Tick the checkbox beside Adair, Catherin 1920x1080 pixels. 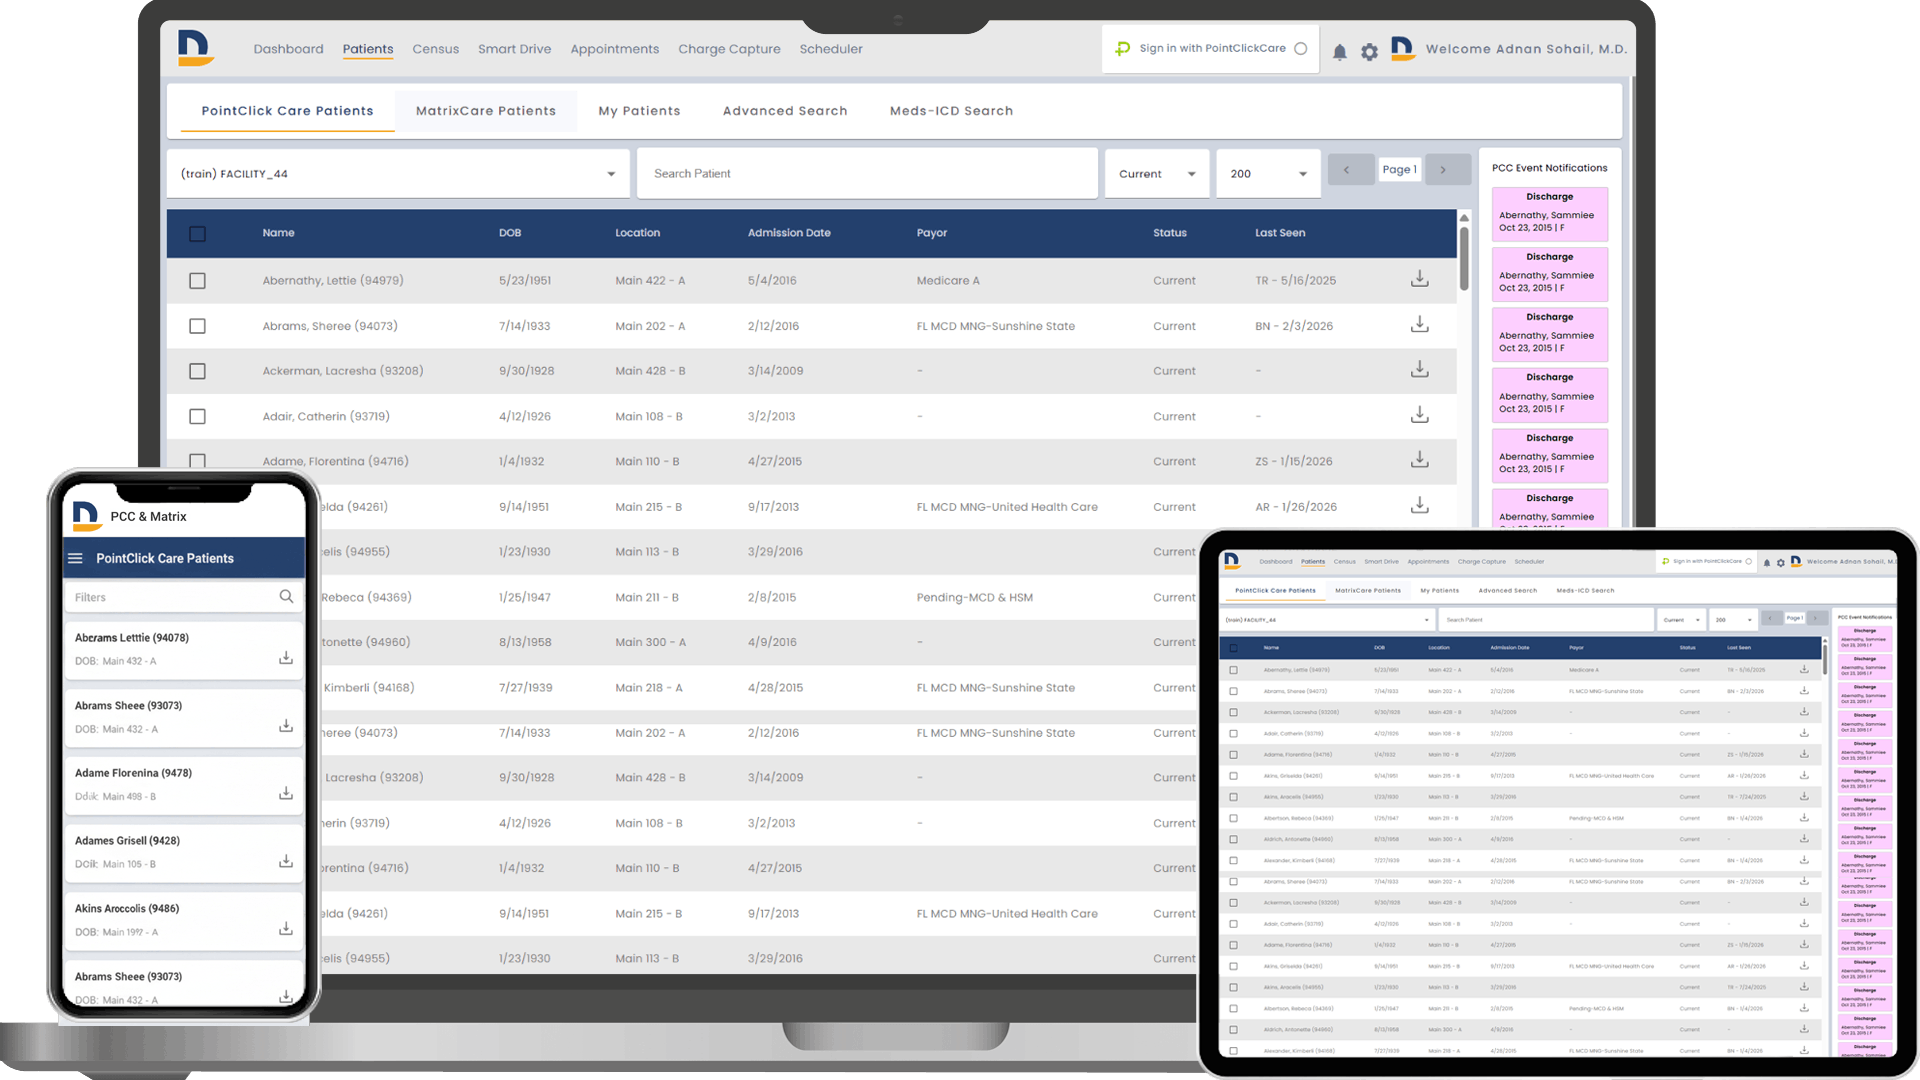197,416
